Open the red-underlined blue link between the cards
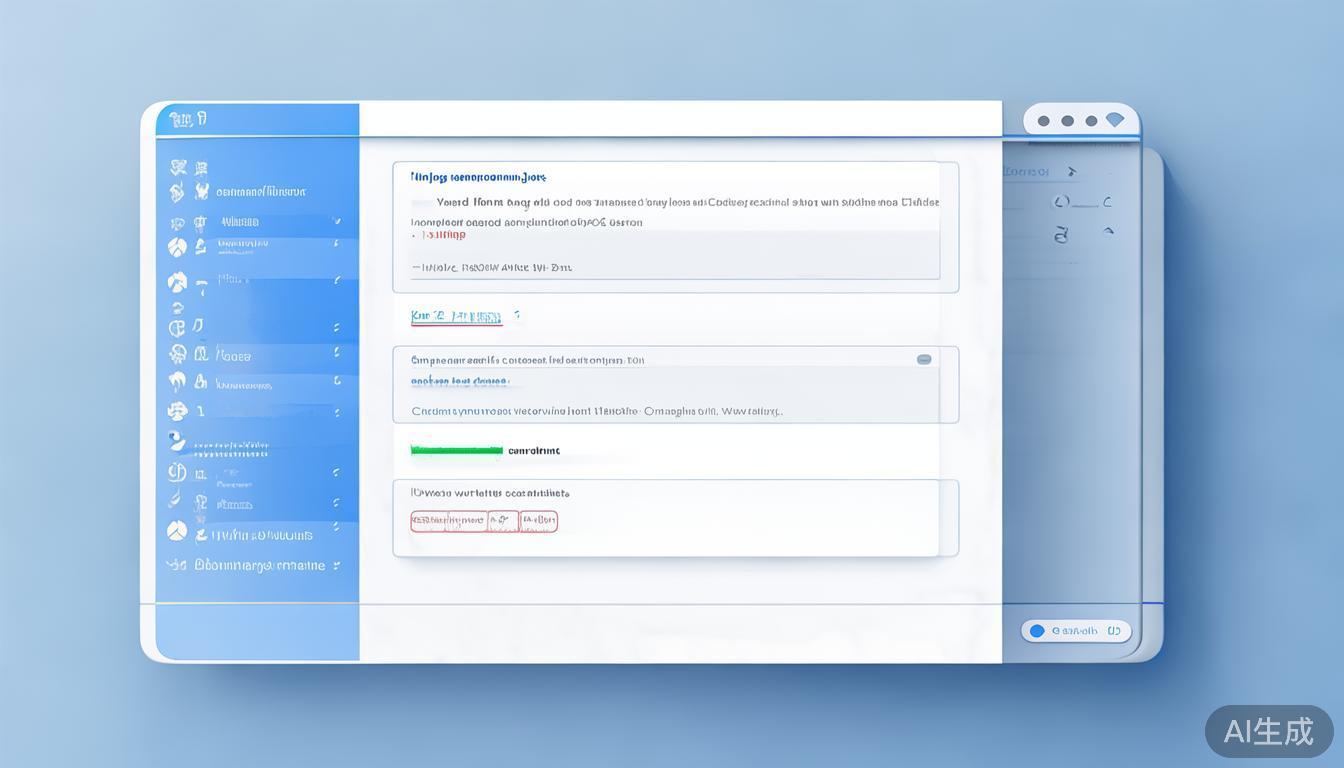The height and width of the screenshot is (768, 1344). tap(456, 317)
